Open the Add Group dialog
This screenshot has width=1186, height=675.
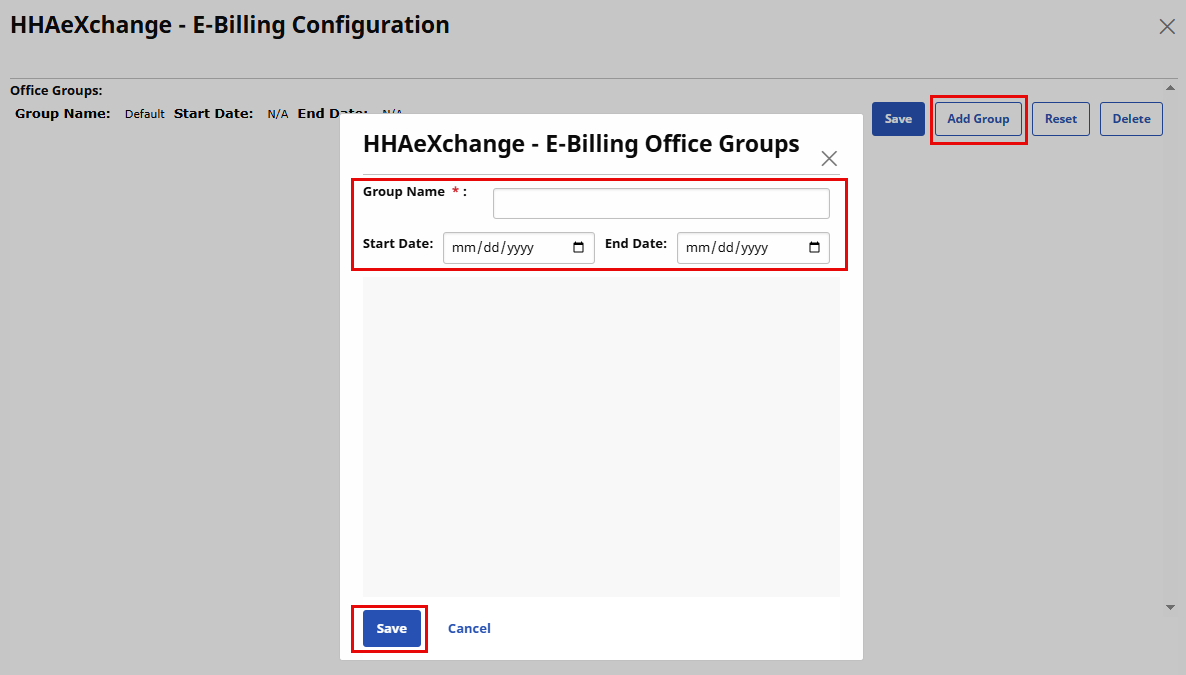click(x=978, y=118)
